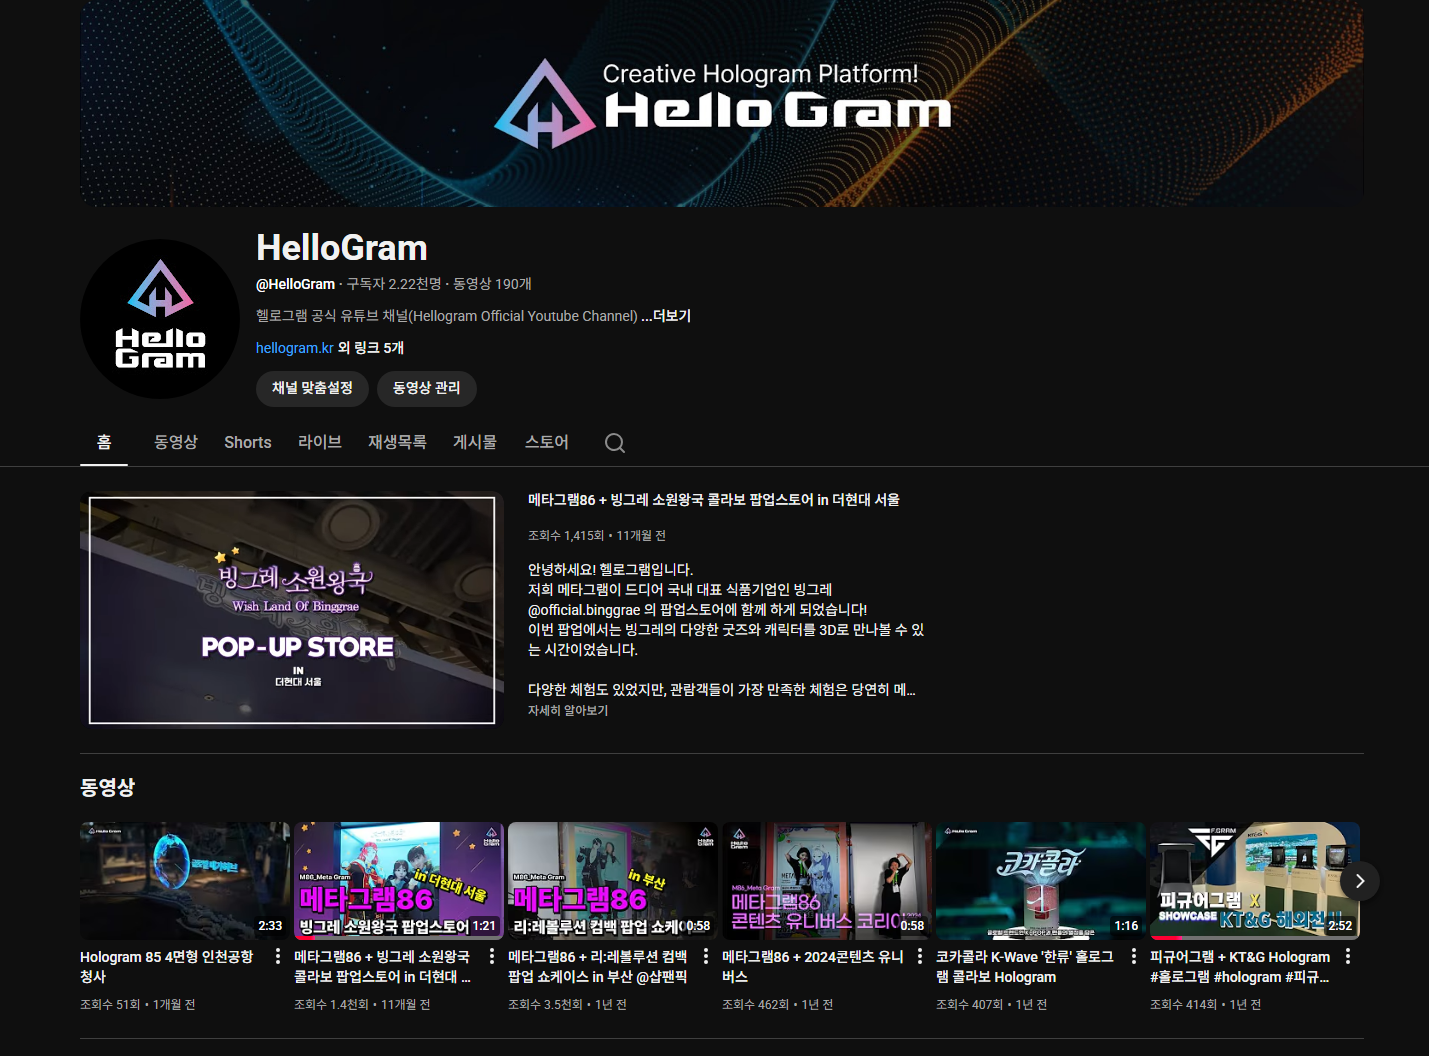
Task: Open options menu for 2024콘텐츠 유니버스 video
Action: [920, 957]
